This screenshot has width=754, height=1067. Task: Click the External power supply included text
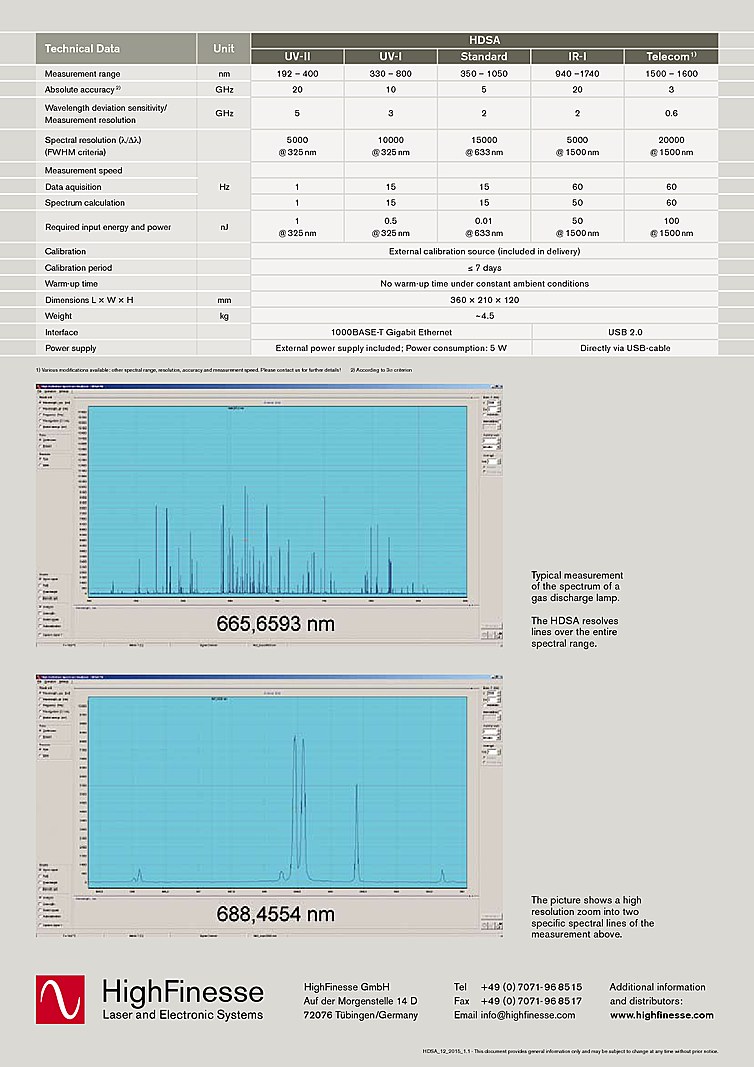pyautogui.click(x=391, y=348)
